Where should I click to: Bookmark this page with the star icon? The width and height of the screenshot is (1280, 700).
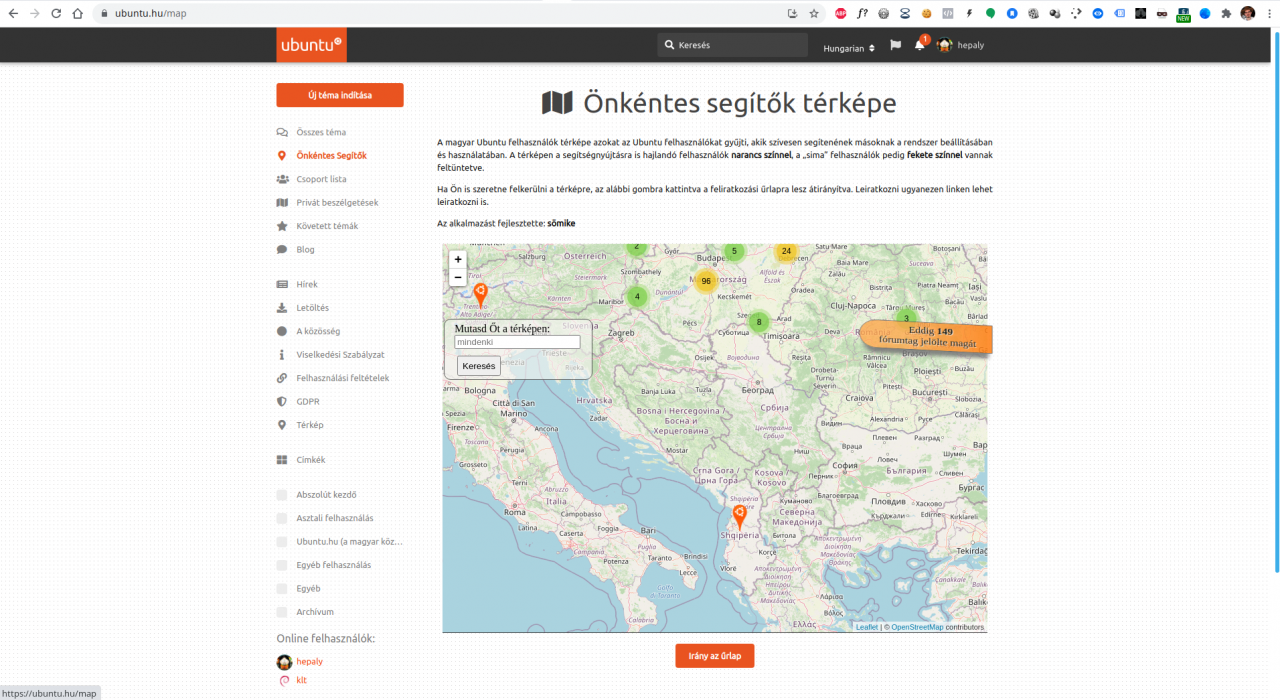814,13
